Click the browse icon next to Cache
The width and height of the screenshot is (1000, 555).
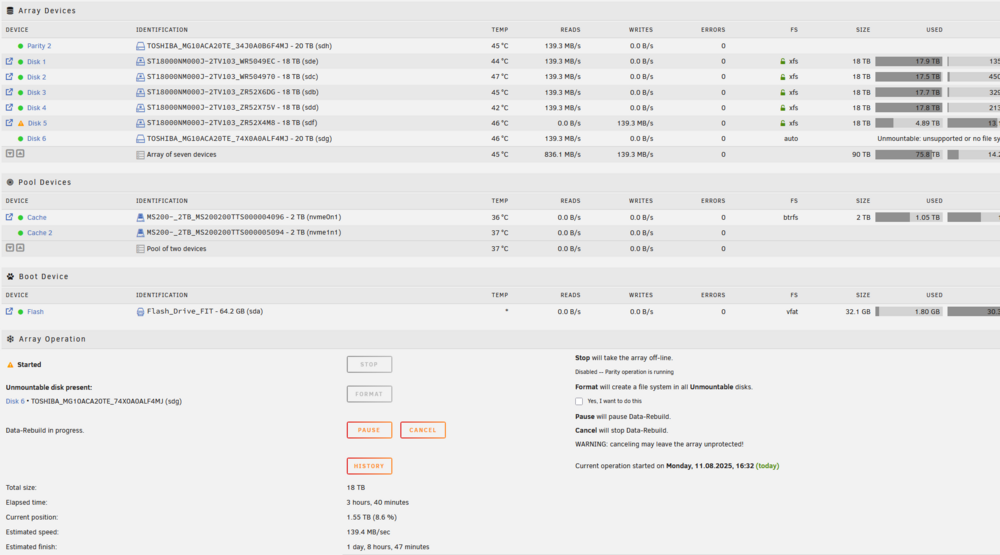tap(9, 217)
